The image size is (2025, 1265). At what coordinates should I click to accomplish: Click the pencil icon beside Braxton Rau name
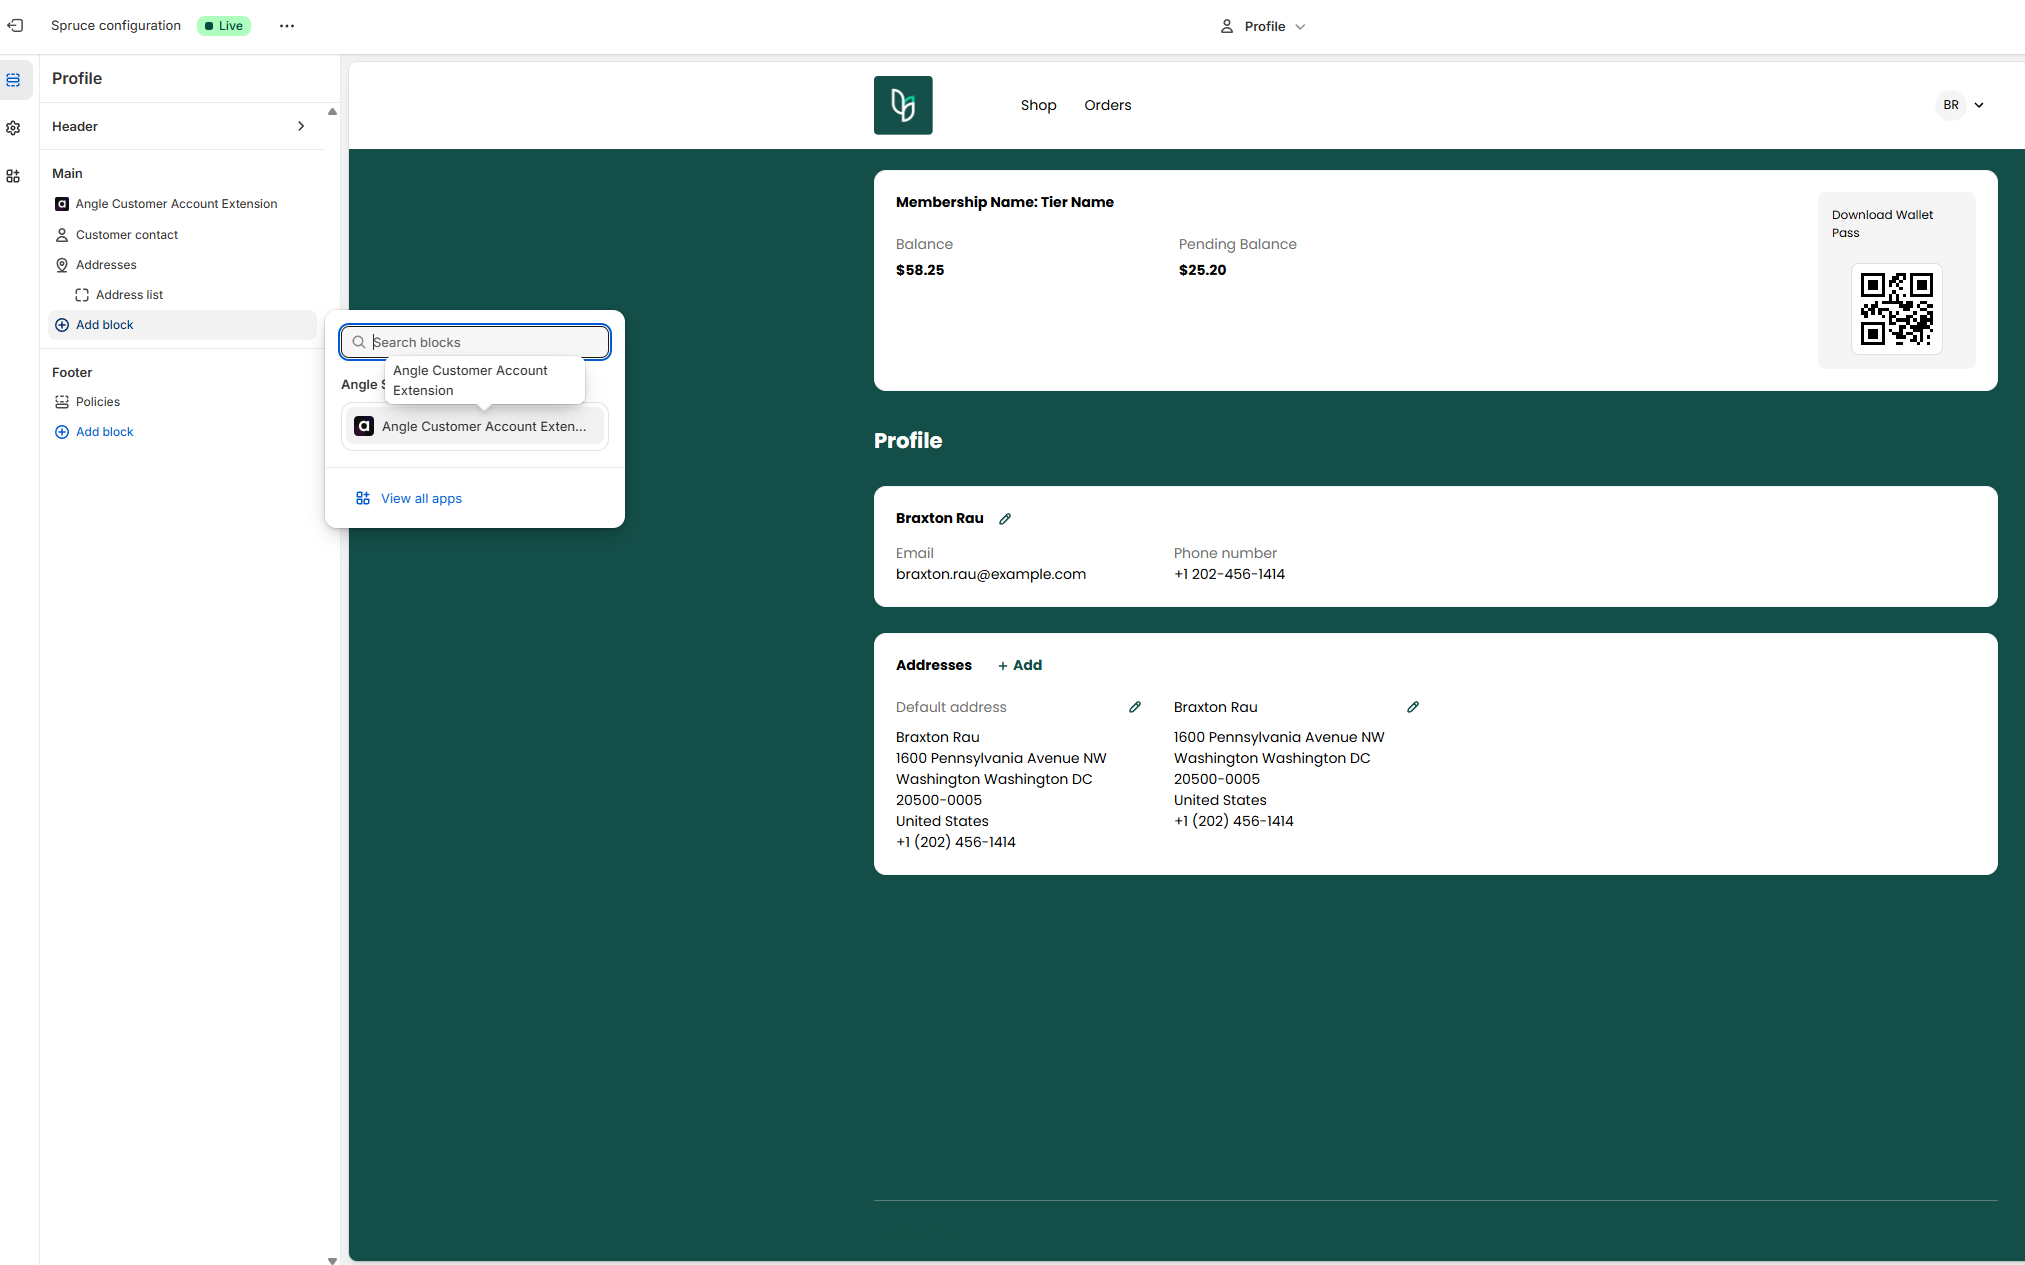pos(1005,519)
